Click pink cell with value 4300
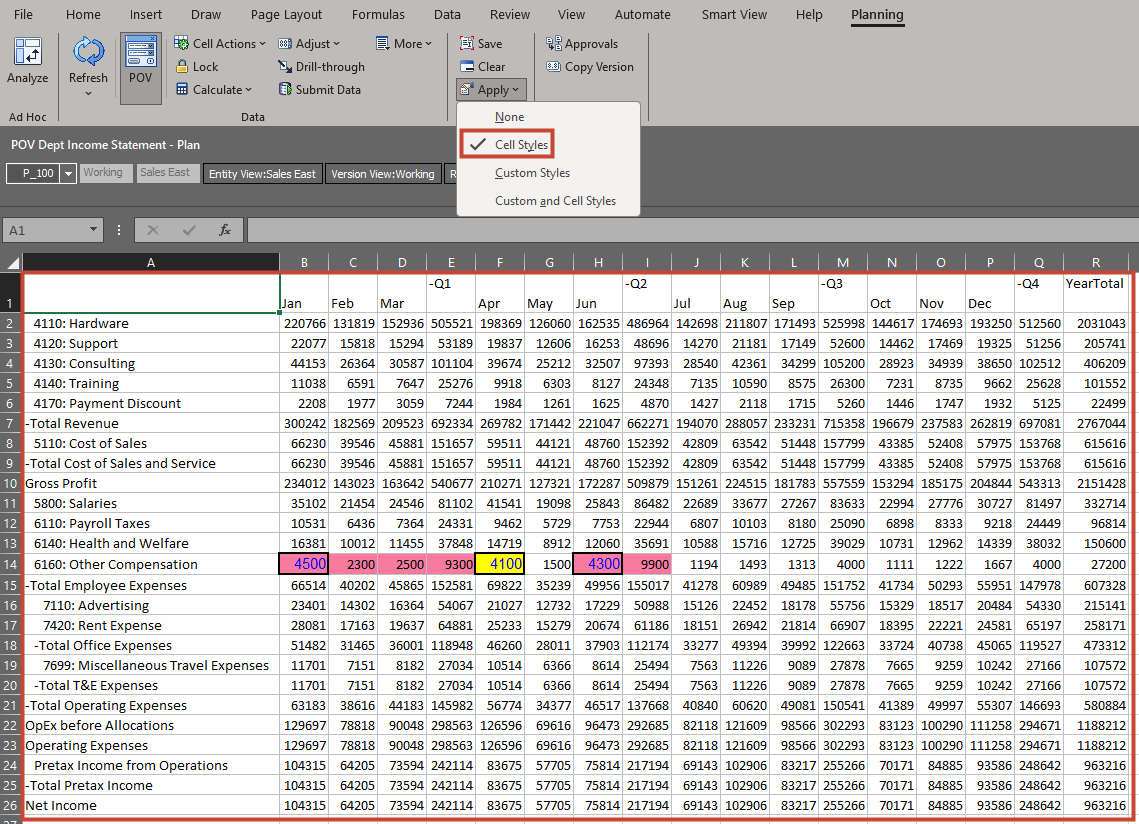The width and height of the screenshot is (1139, 824). [598, 564]
